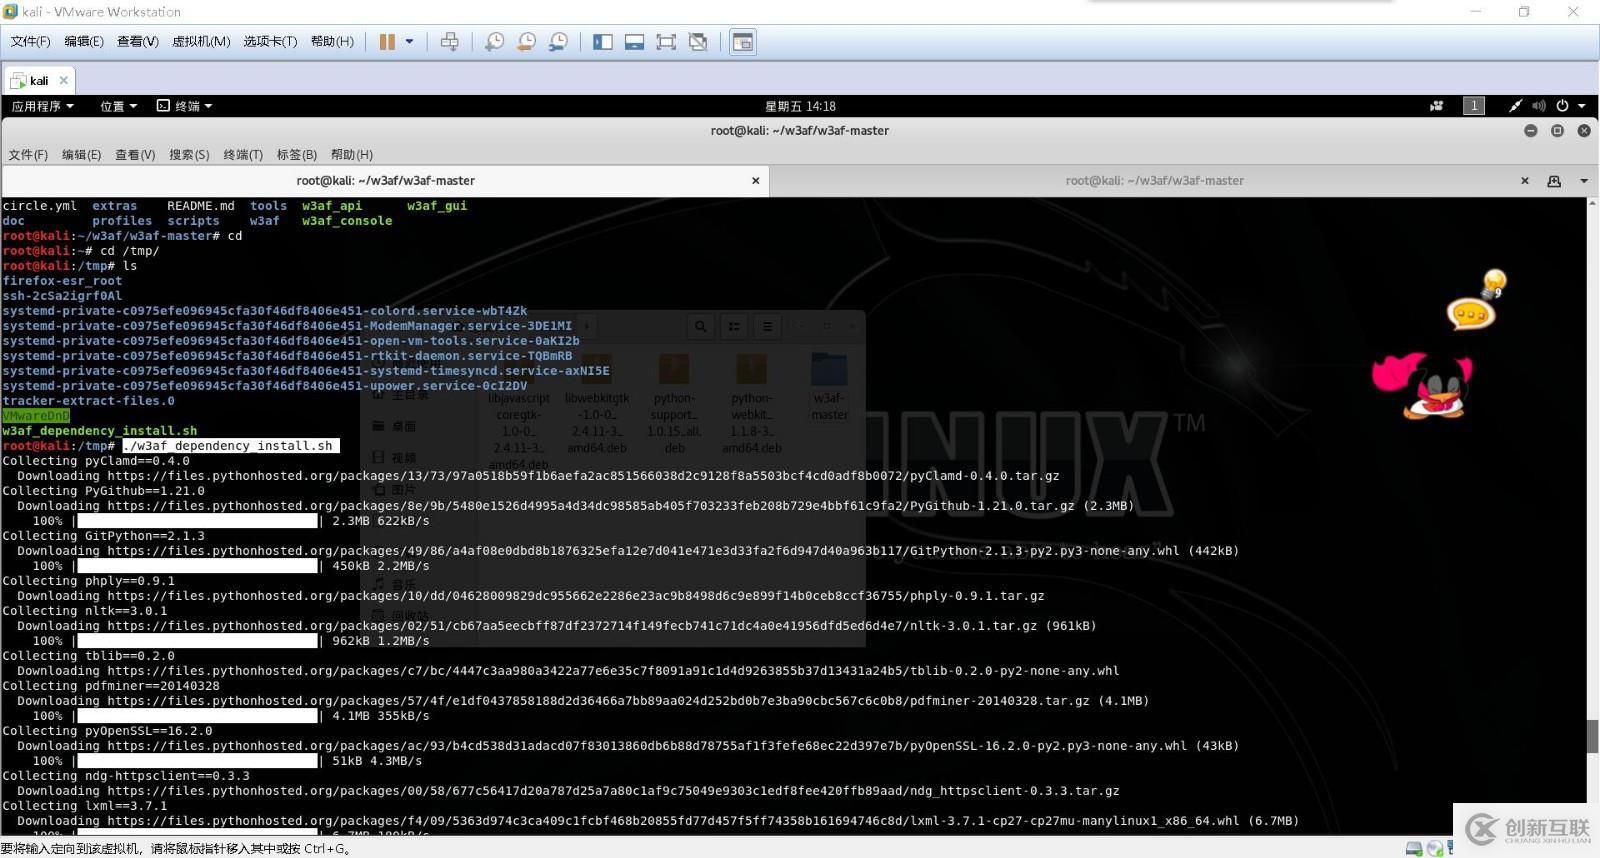Click the new terminal tab icon
This screenshot has width=1600, height=858.
pos(1554,181)
